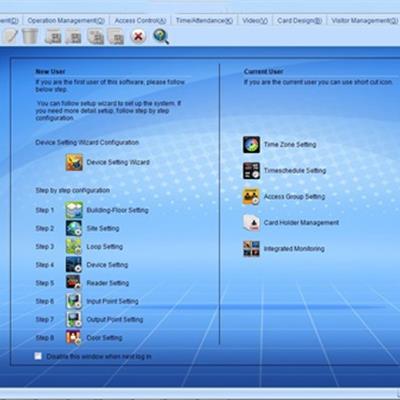Open the Video menu
This screenshot has height=400, width=400.
(255, 21)
